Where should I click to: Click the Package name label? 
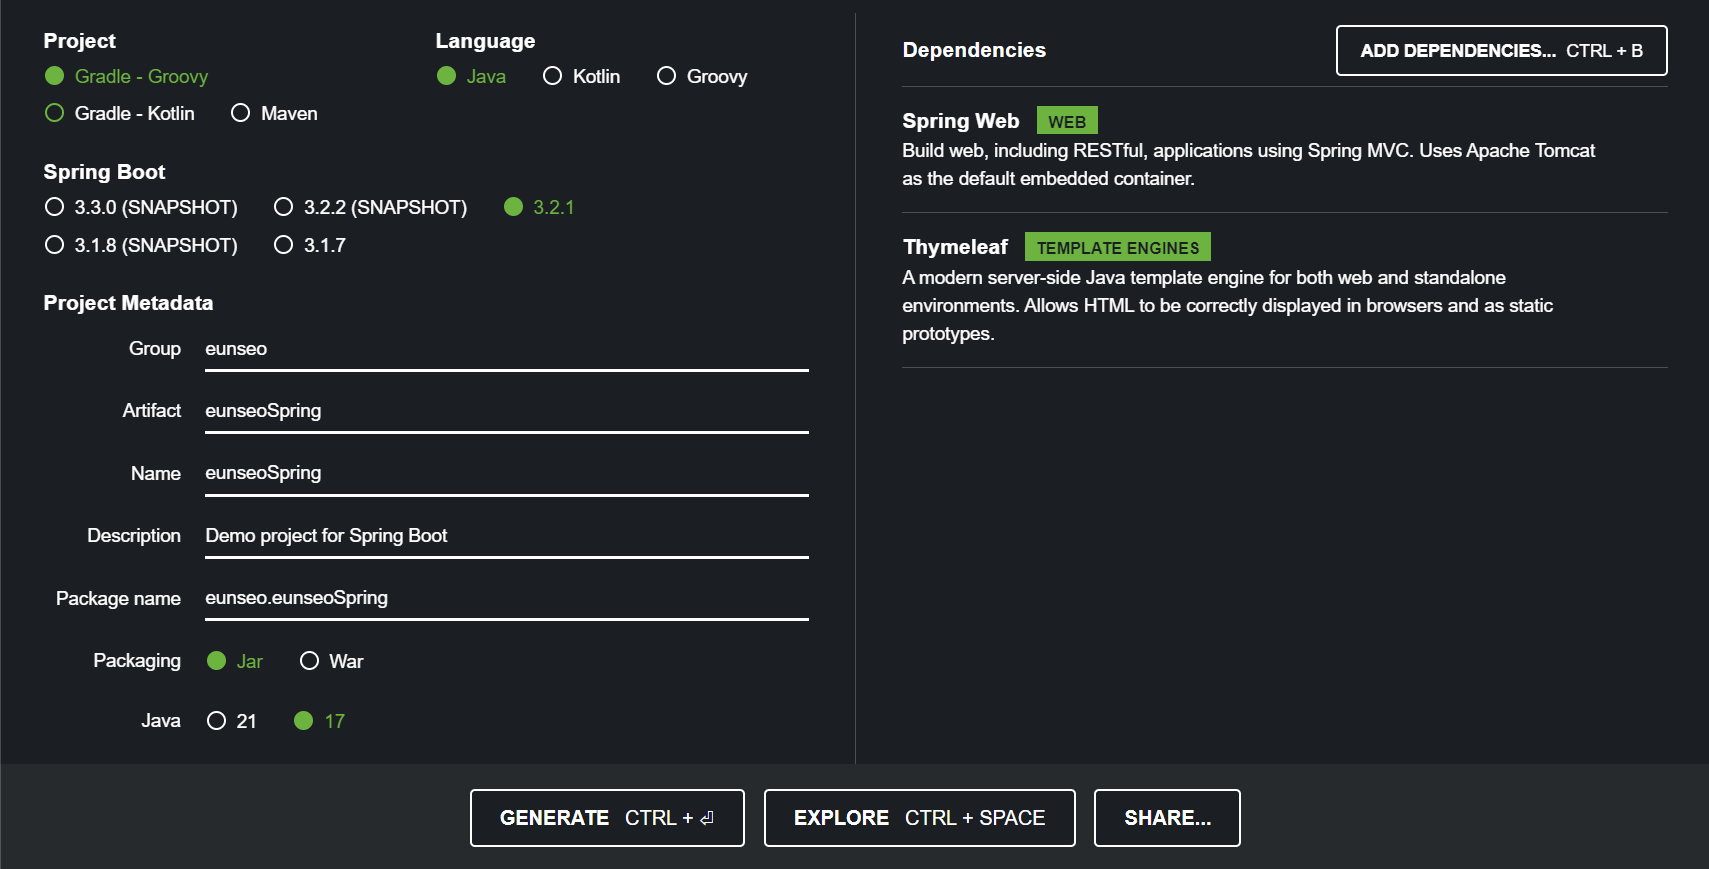click(x=118, y=598)
